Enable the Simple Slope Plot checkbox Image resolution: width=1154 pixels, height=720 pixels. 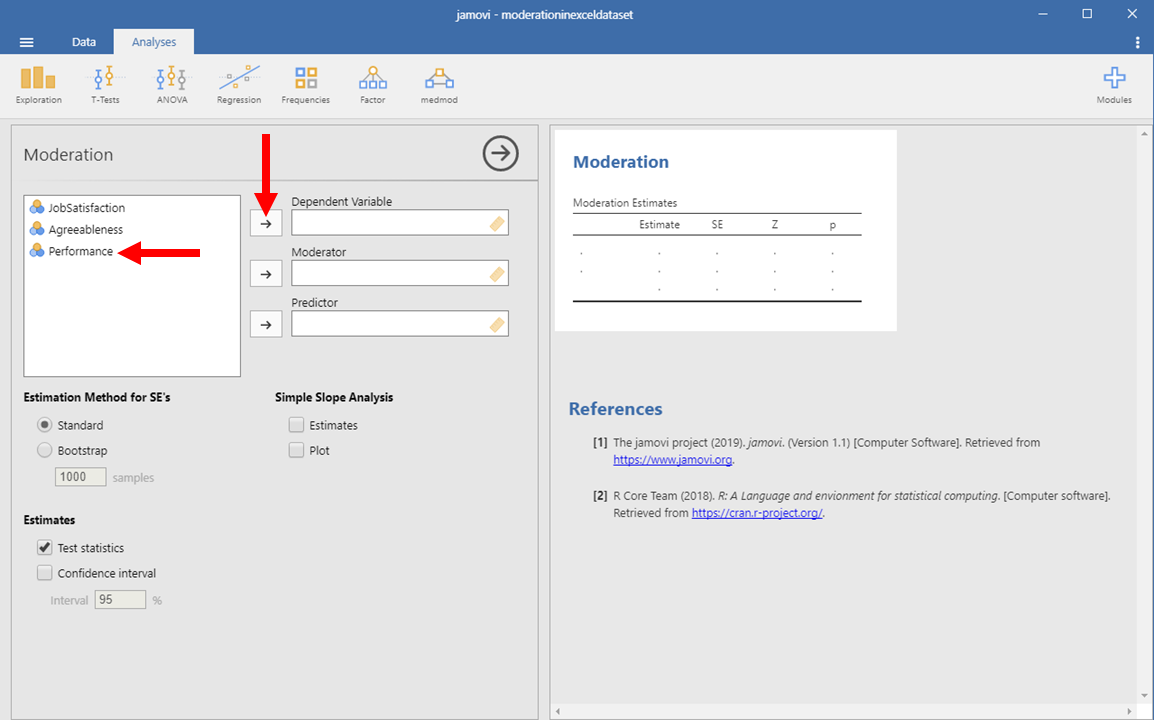point(296,451)
